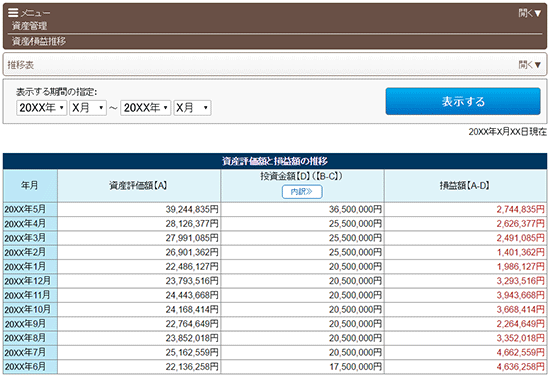Image resolution: width=550 pixels, height=377 pixels.
Task: Click profit value 4,662,559円
Action: pyautogui.click(x=521, y=352)
